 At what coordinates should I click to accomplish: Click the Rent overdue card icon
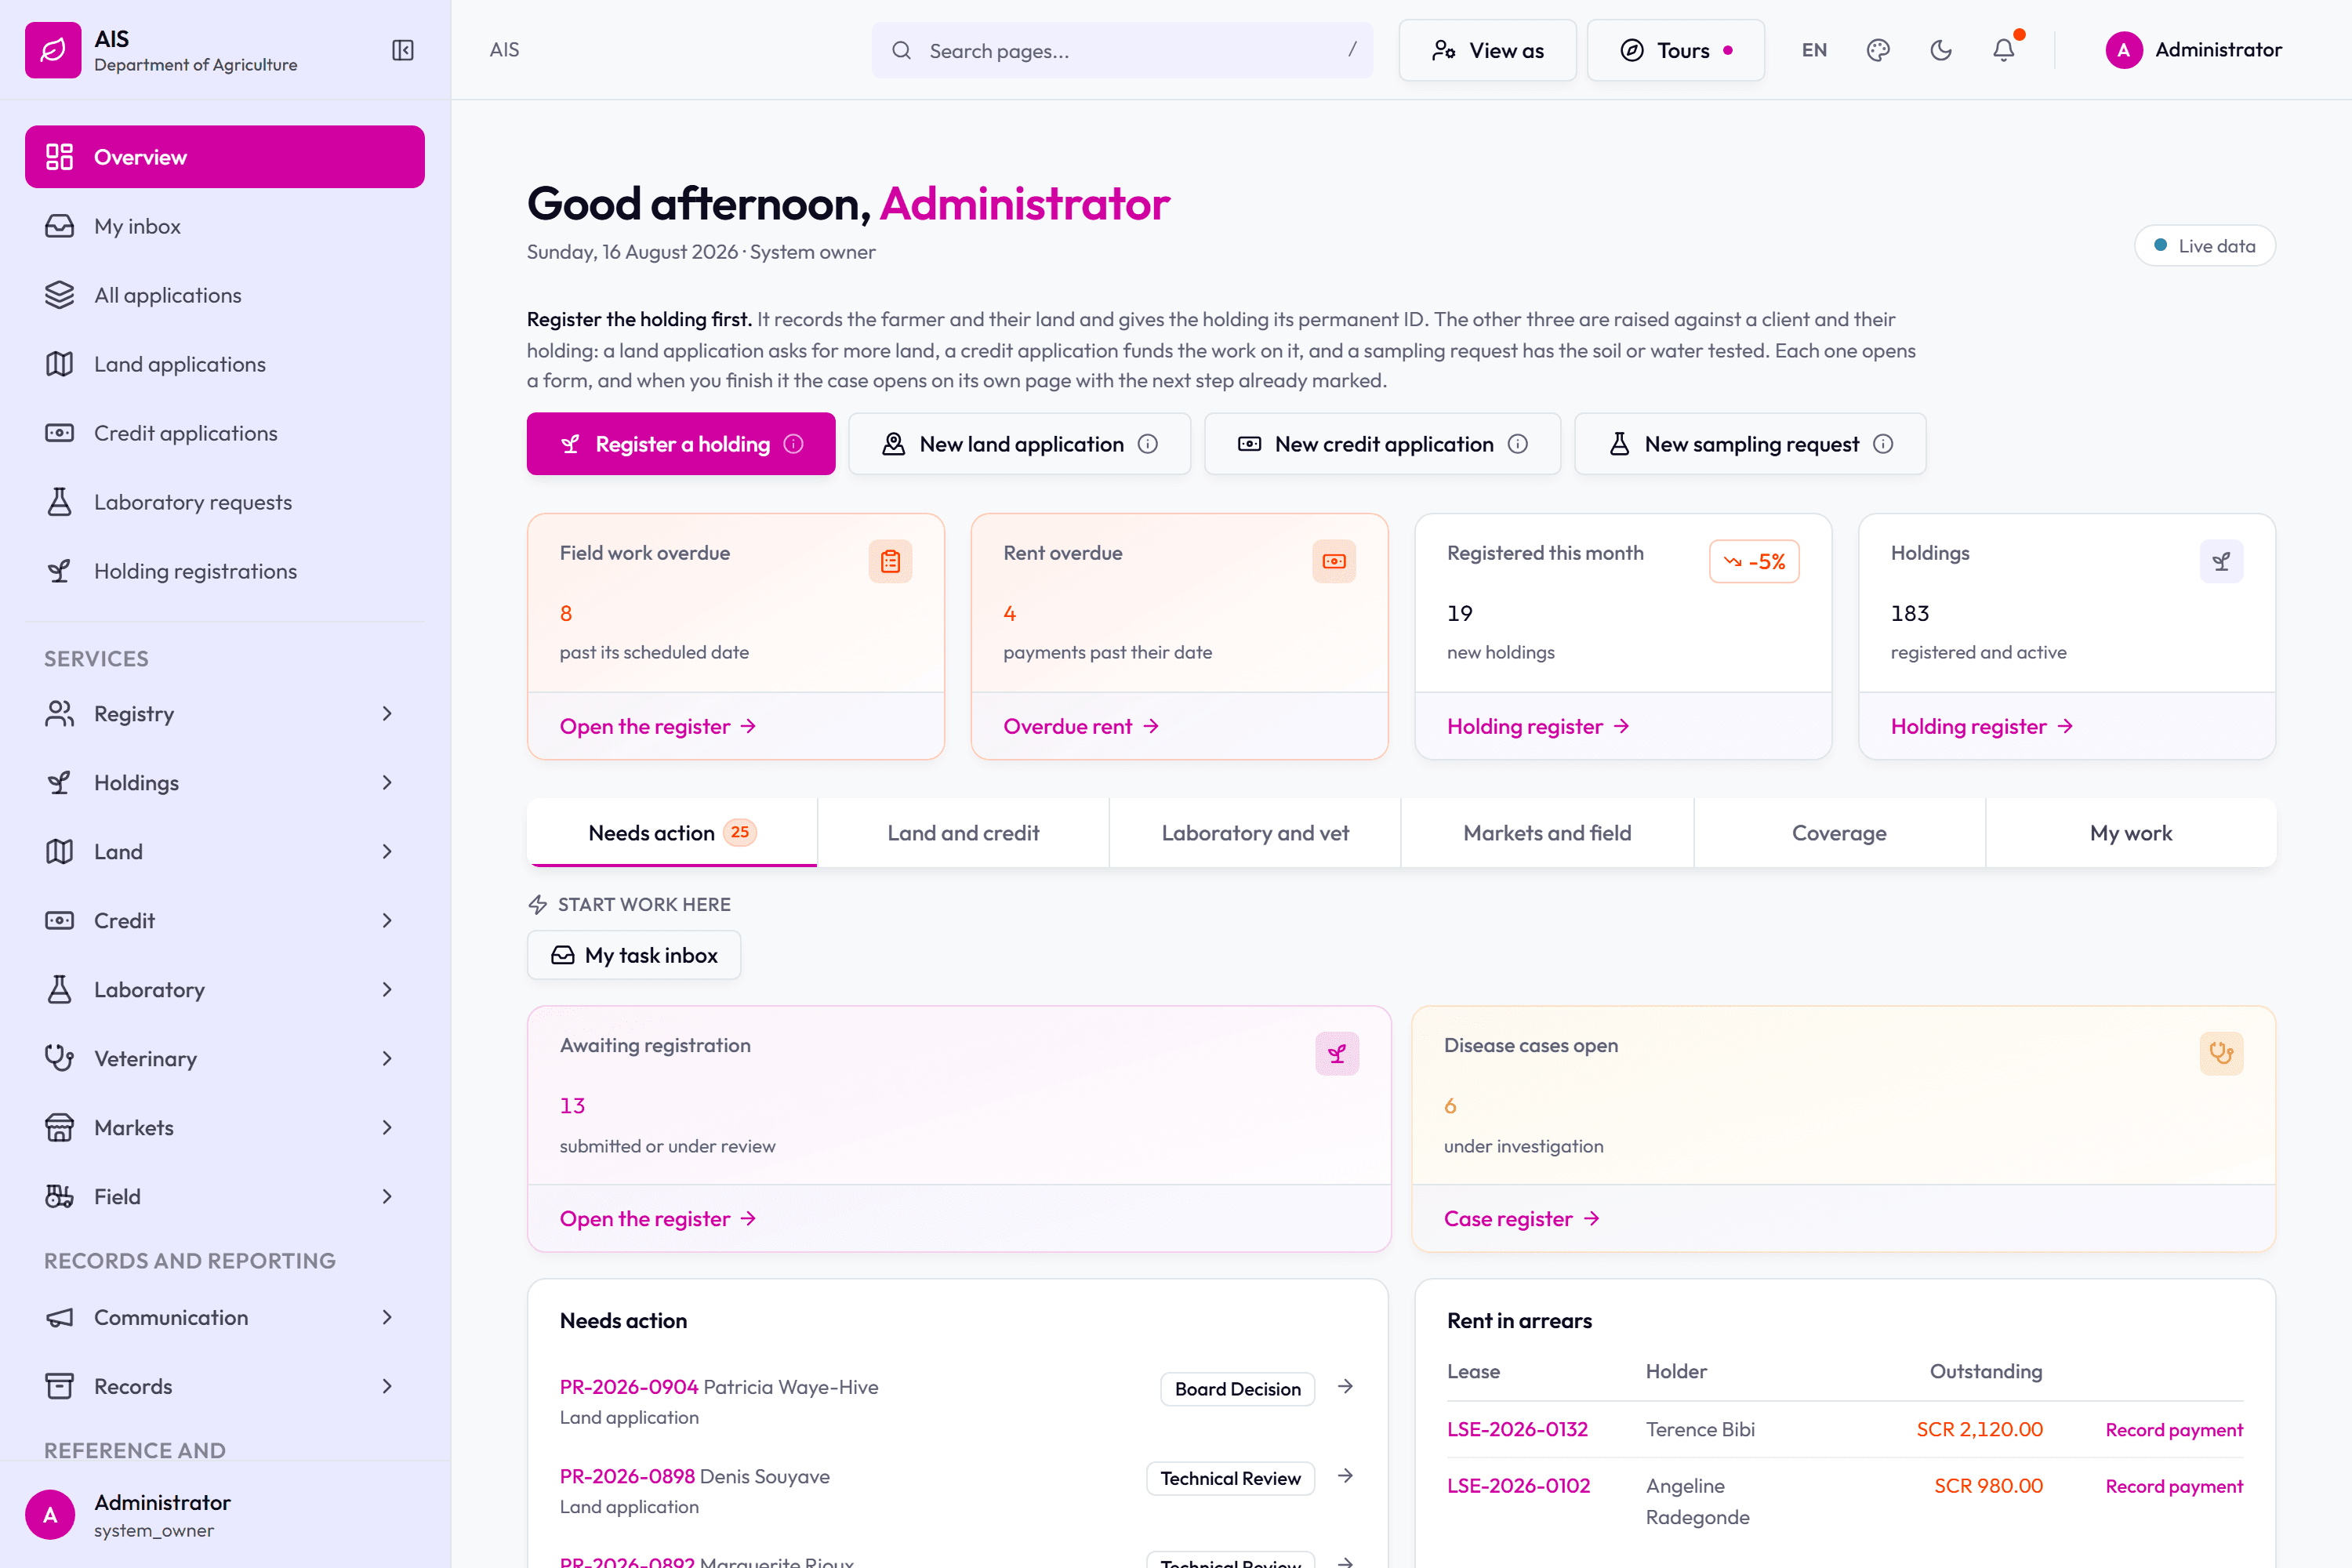[x=1334, y=561]
